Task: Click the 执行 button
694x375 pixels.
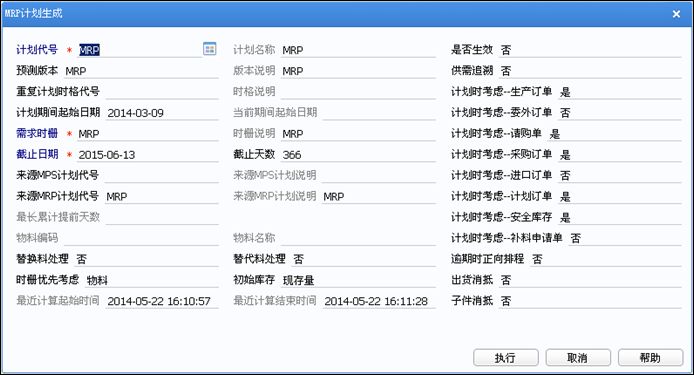Action: [x=505, y=358]
